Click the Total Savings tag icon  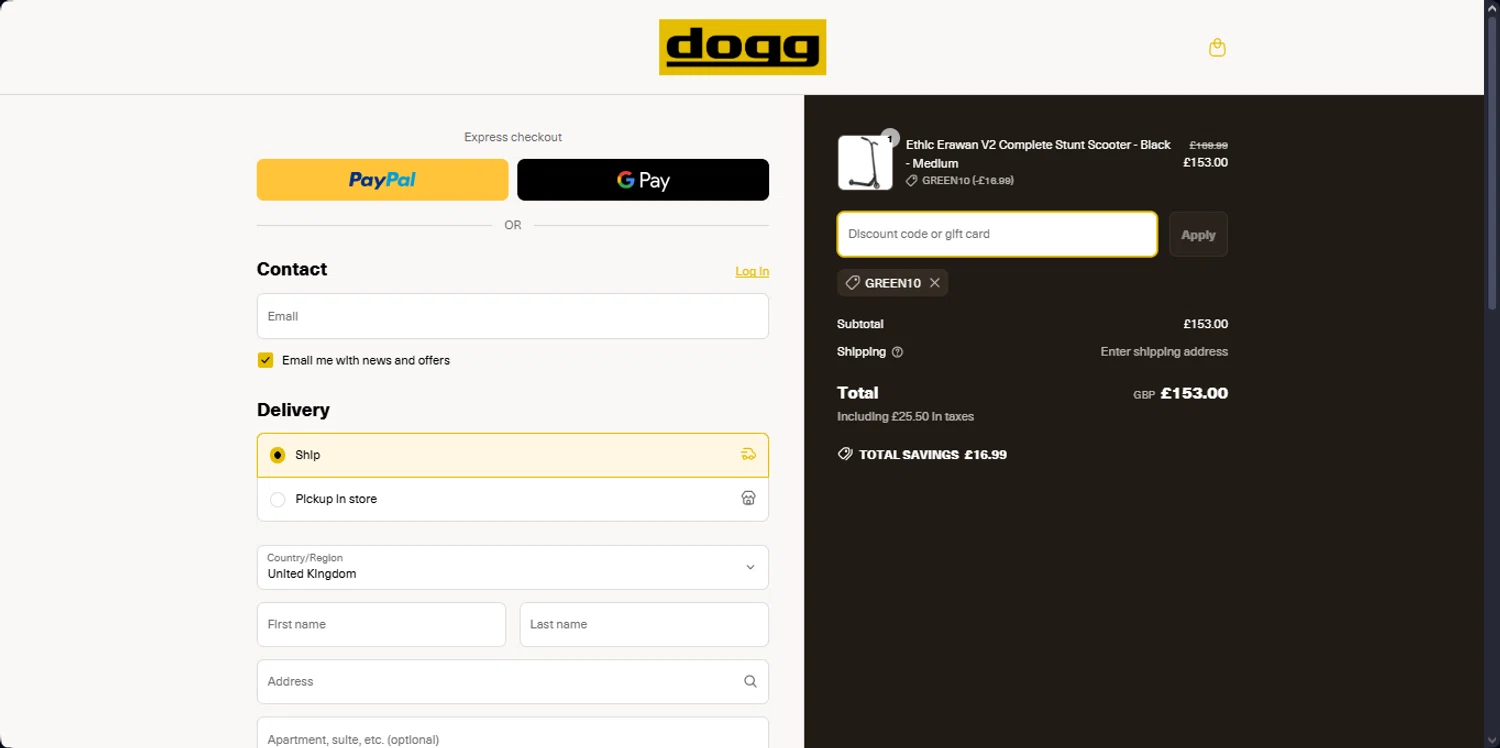click(845, 454)
